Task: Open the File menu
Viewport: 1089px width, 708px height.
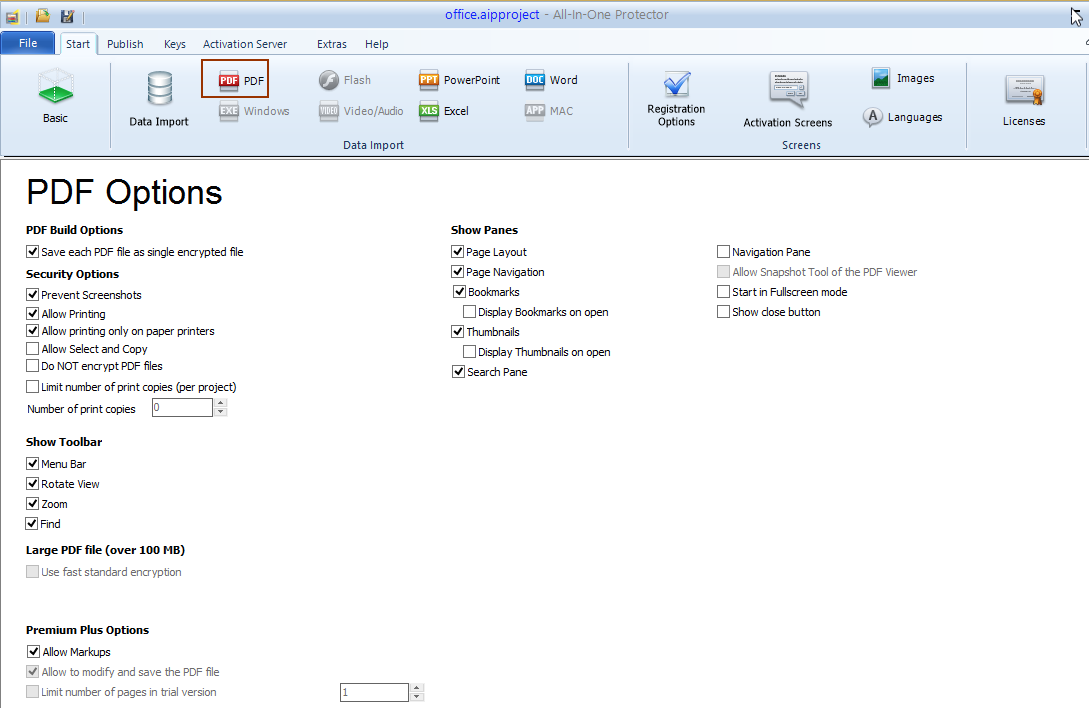Action: 28,43
